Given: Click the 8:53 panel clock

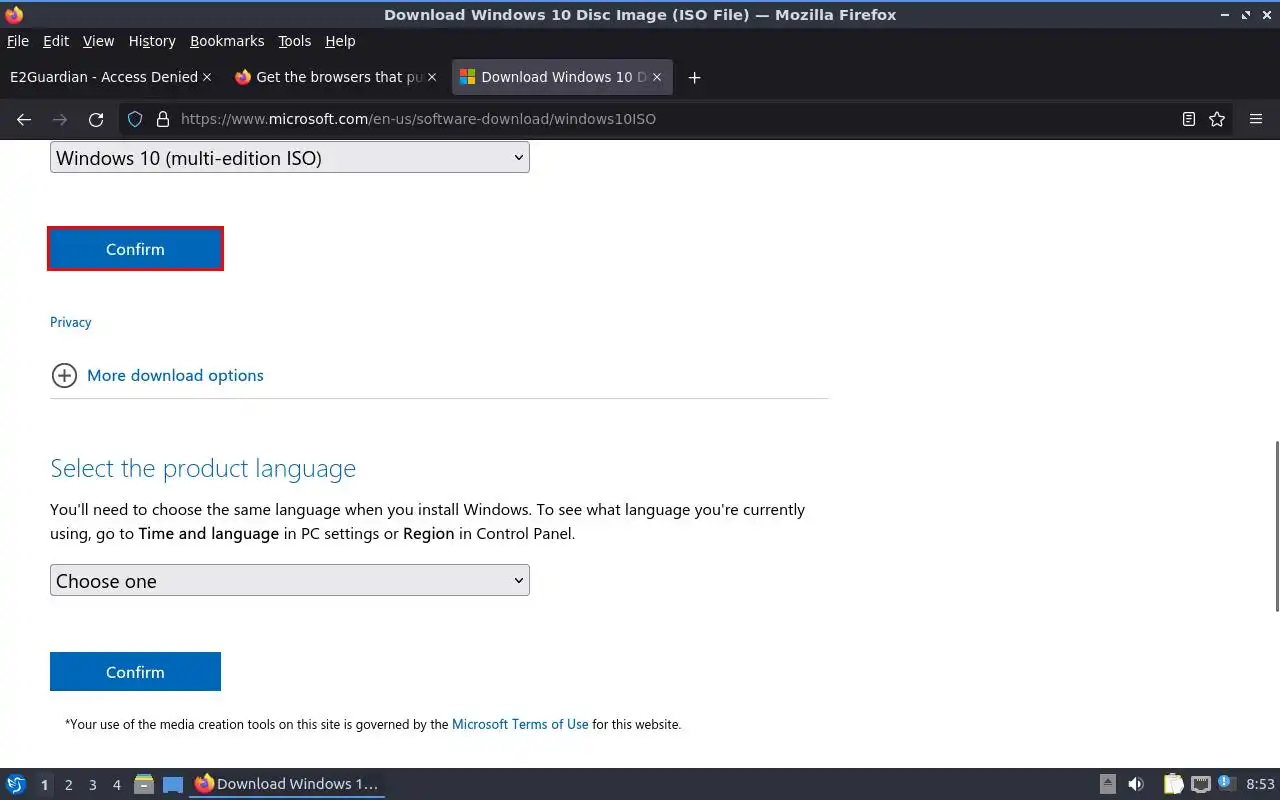Looking at the screenshot, I should click(1260, 784).
